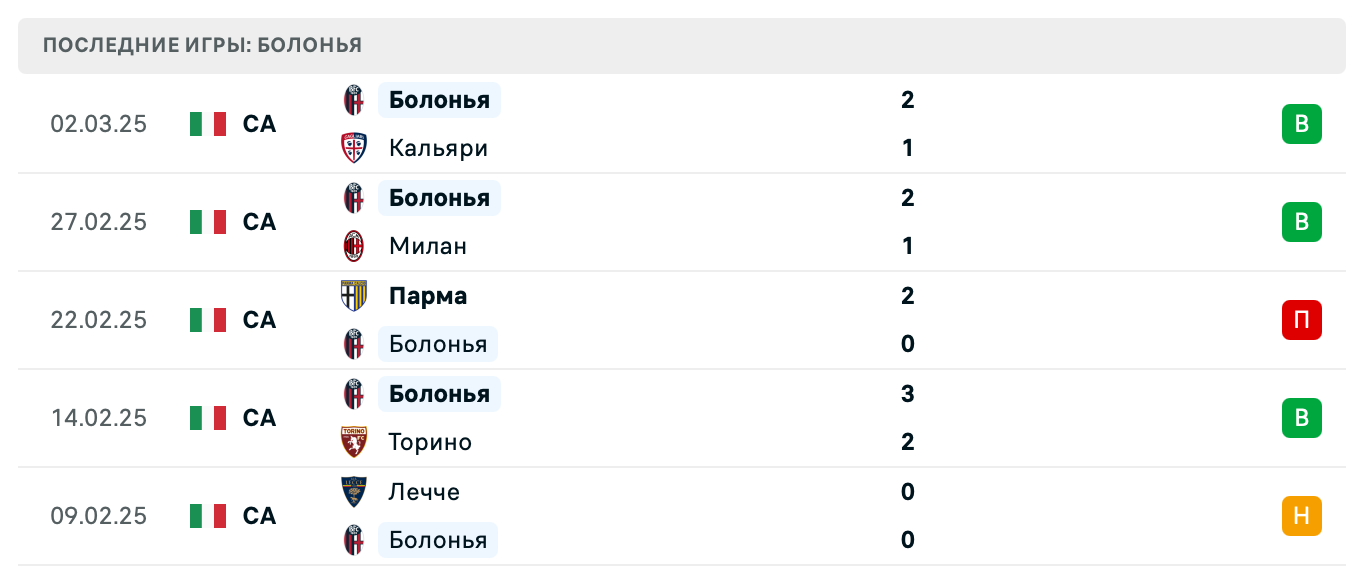Click the ПОСЛЕДНИЕ ИГРЫ: БОЛОНЬЯ header
1364x580 pixels.
point(200,45)
